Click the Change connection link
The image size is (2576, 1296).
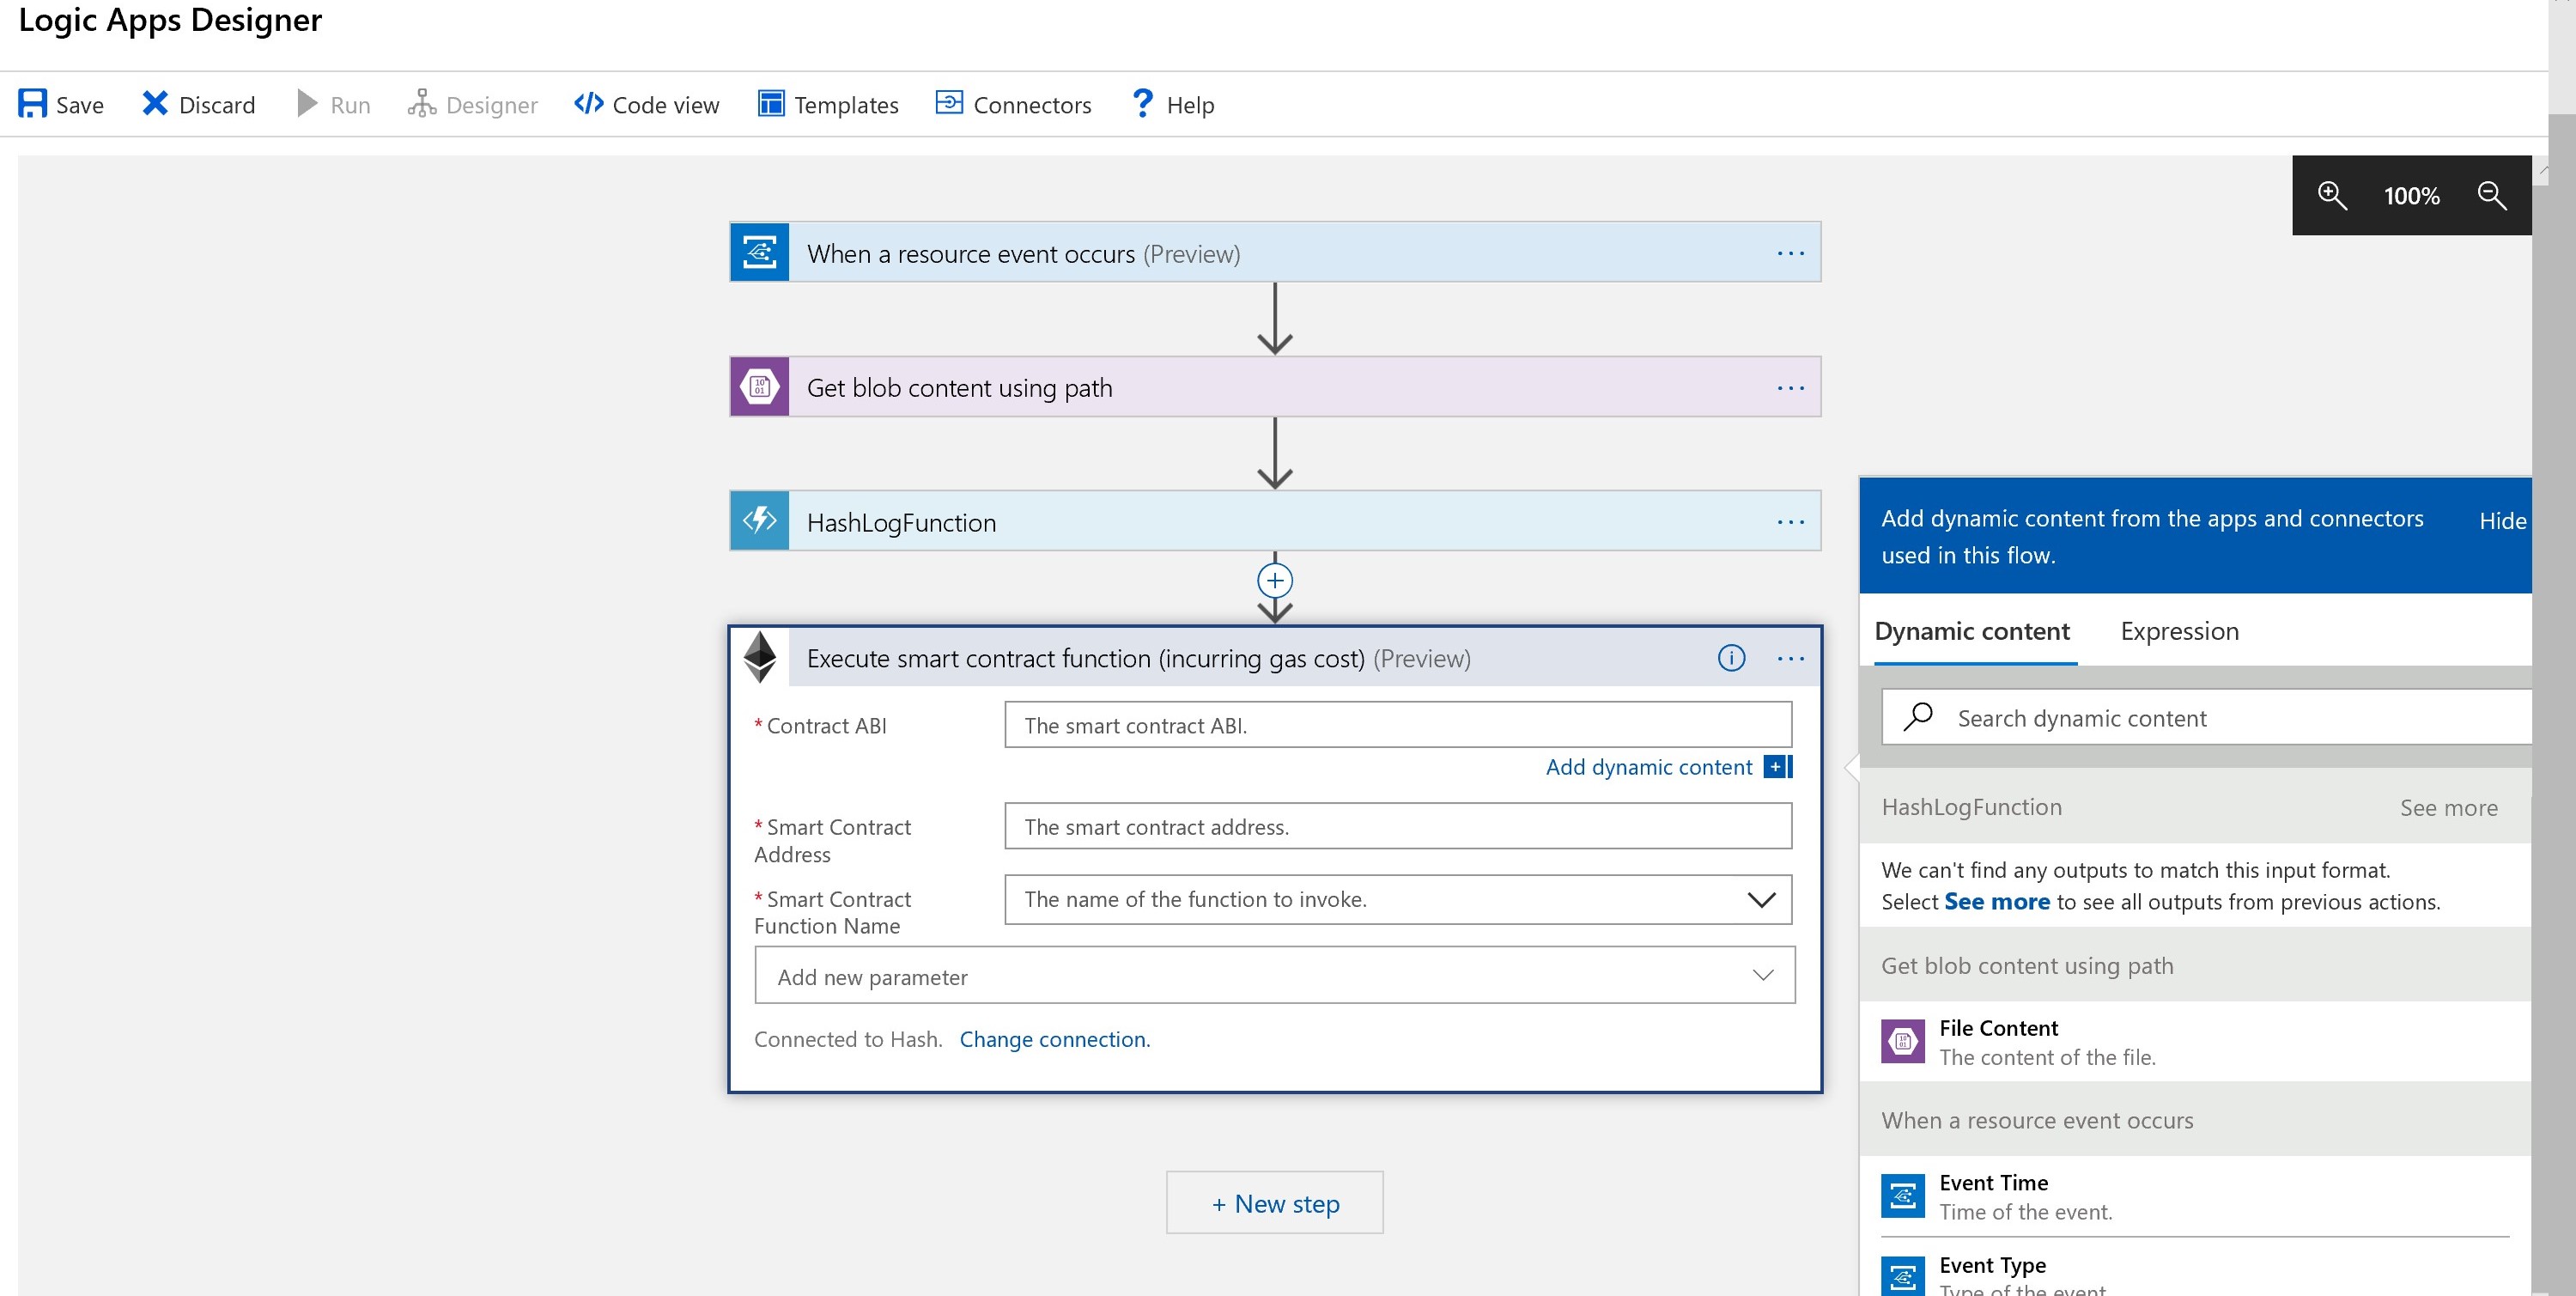1054,1040
